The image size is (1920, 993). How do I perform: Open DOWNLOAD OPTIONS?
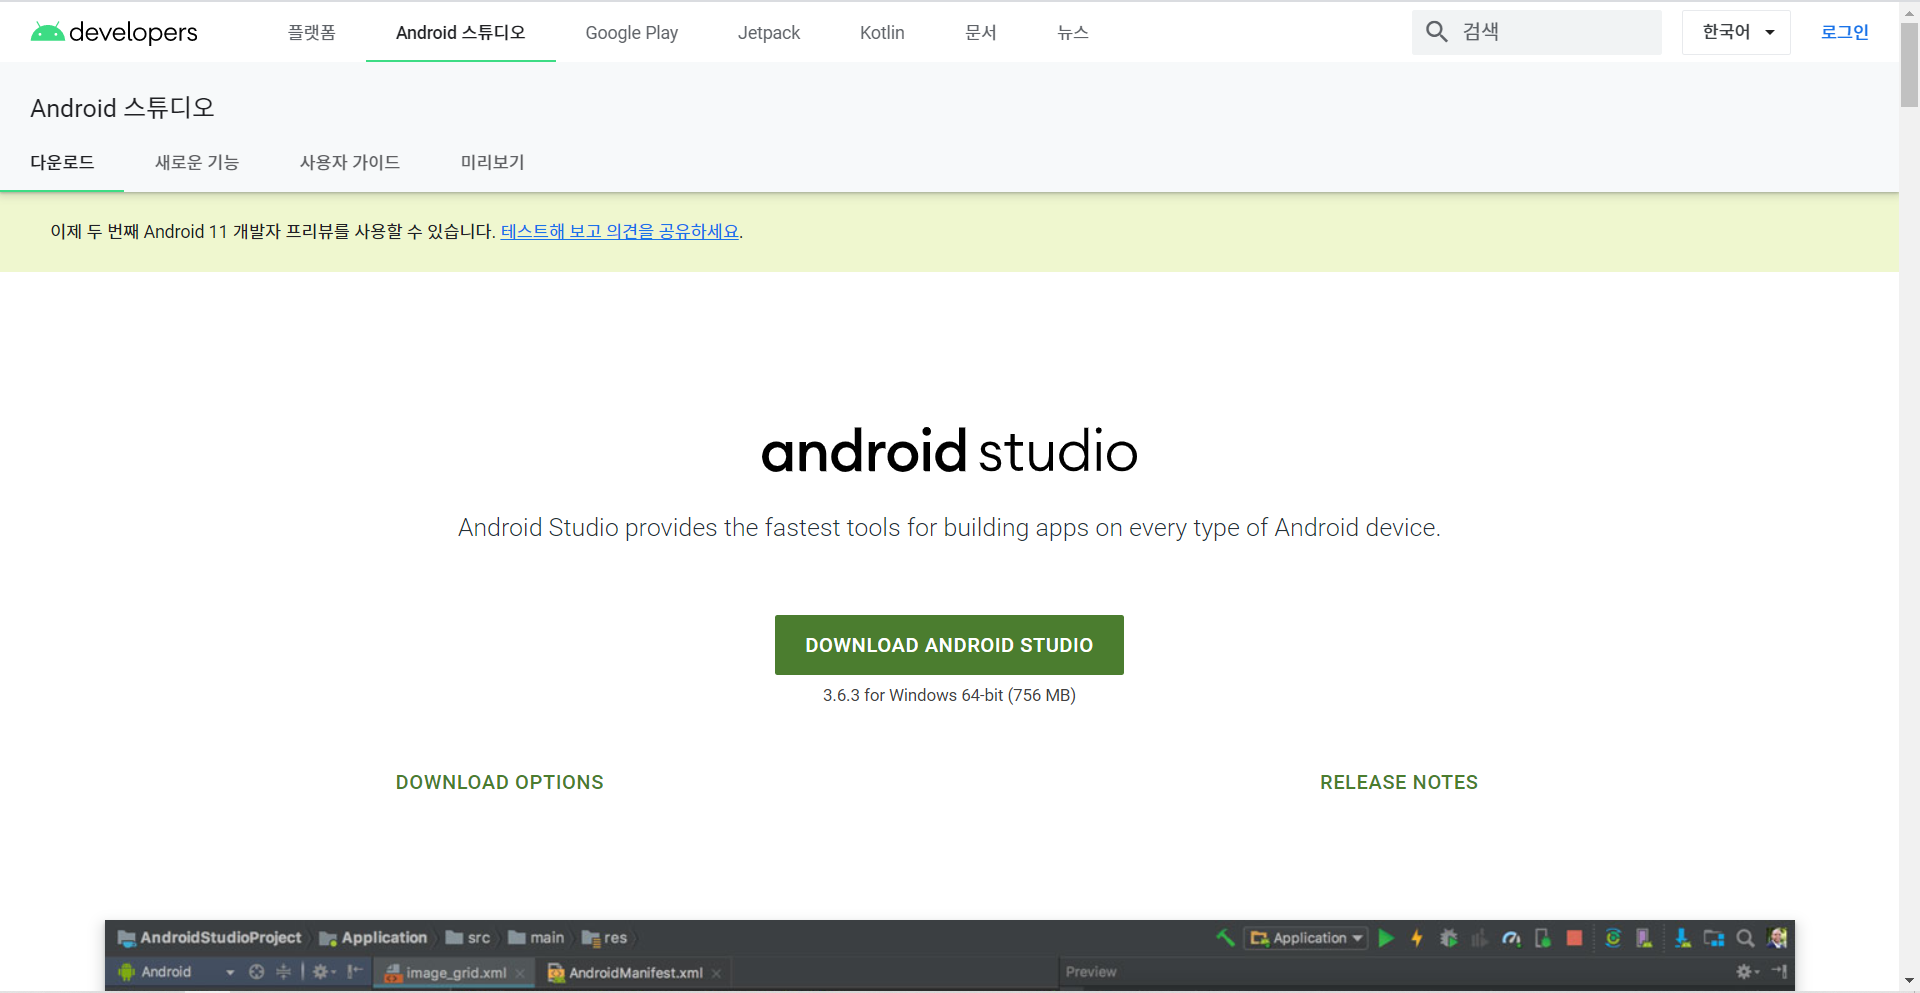500,782
